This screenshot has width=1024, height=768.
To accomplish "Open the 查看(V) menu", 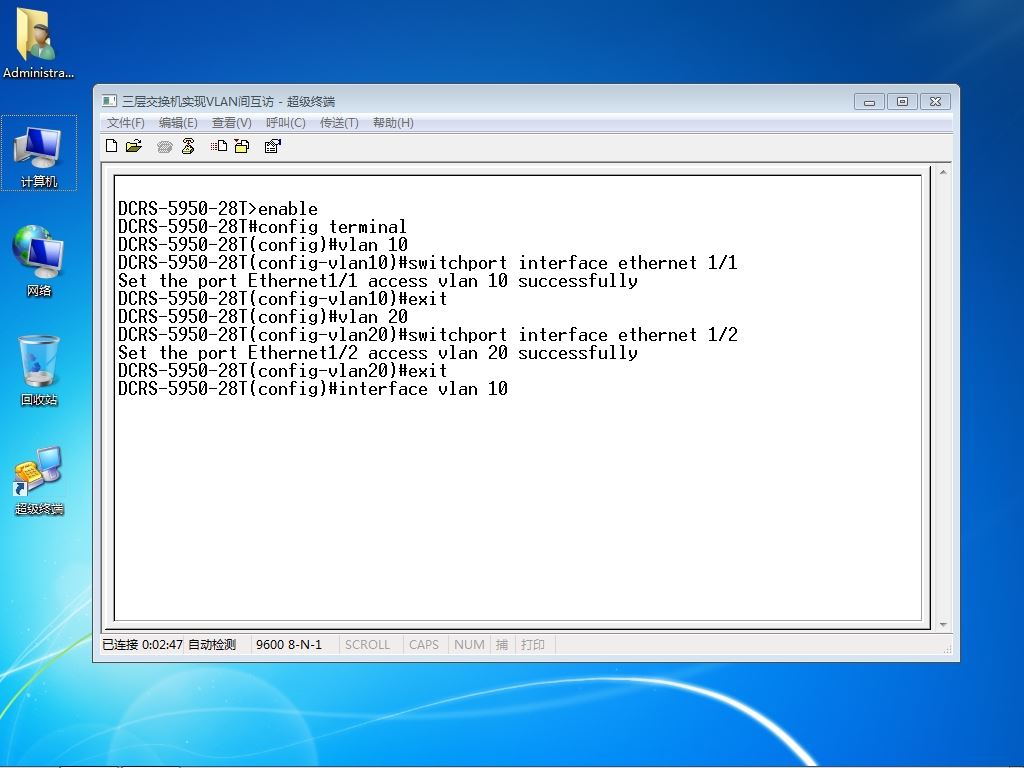I will pyautogui.click(x=231, y=123).
